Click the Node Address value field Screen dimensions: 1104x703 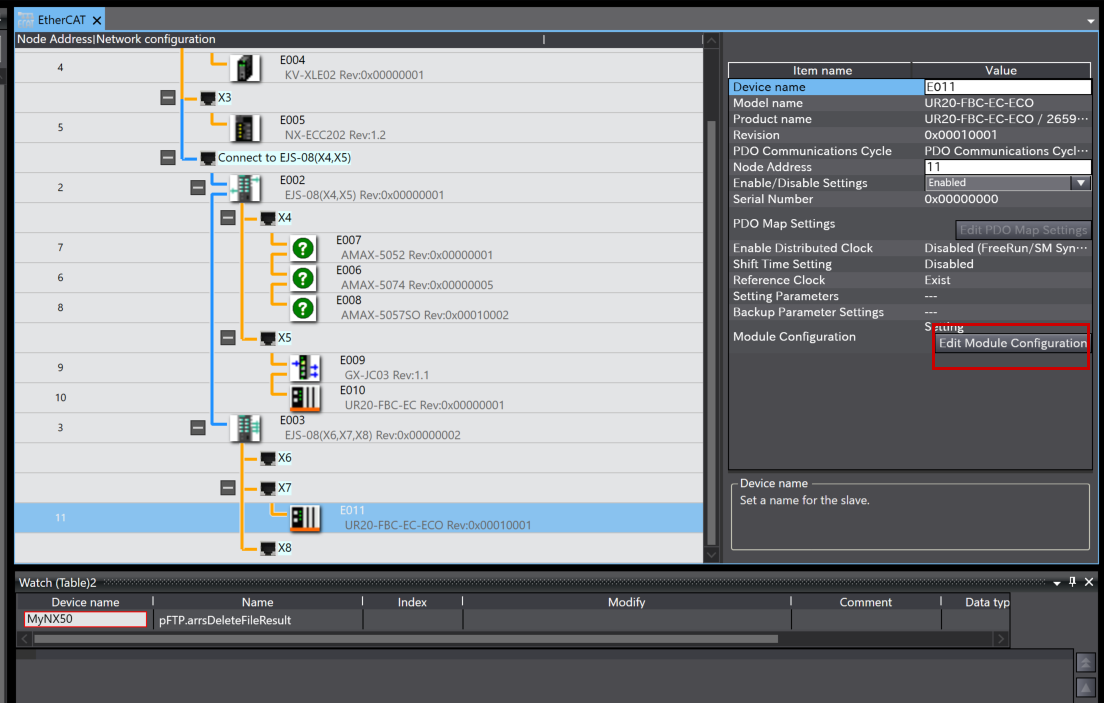(1006, 167)
